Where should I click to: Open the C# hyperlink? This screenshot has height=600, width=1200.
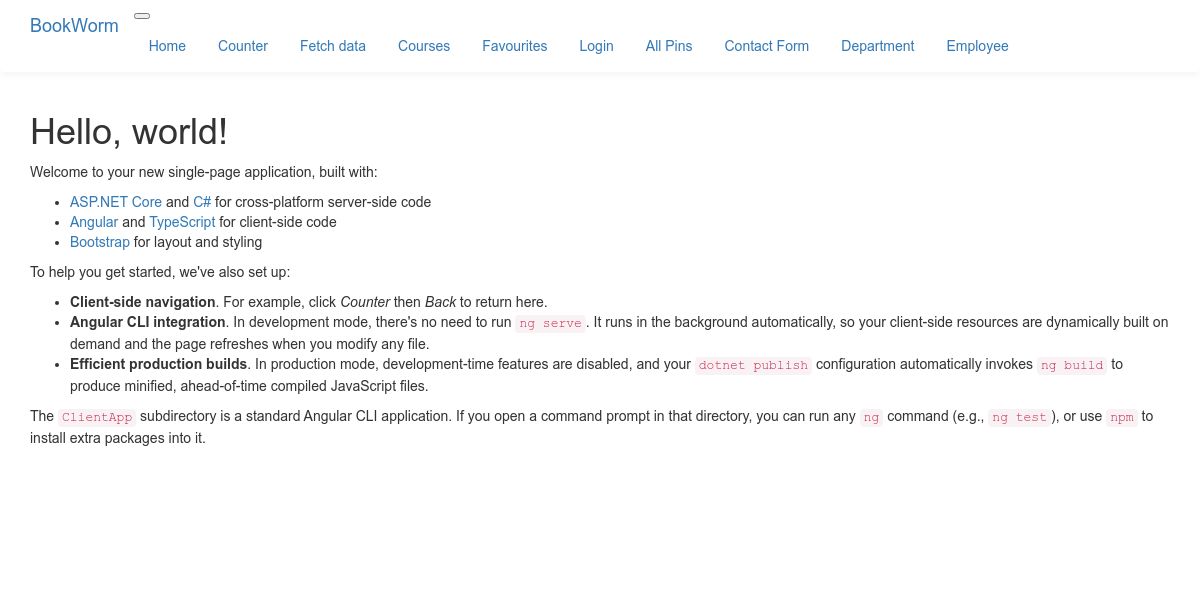click(202, 202)
